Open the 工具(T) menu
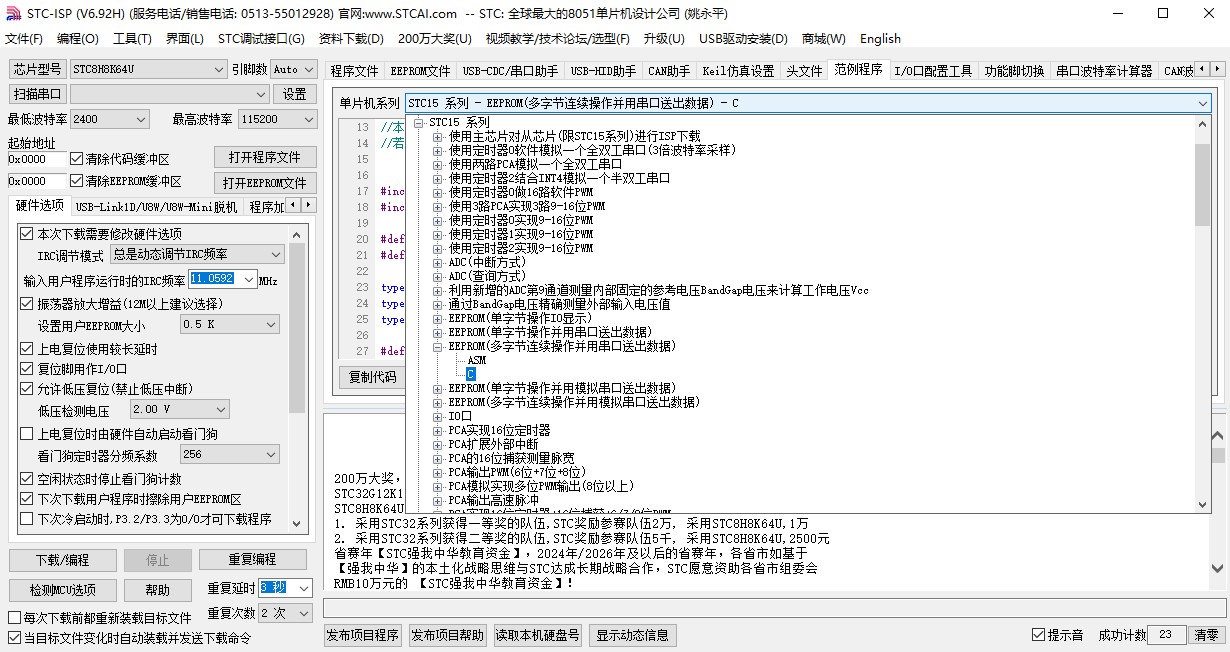The image size is (1230, 652). coord(132,39)
